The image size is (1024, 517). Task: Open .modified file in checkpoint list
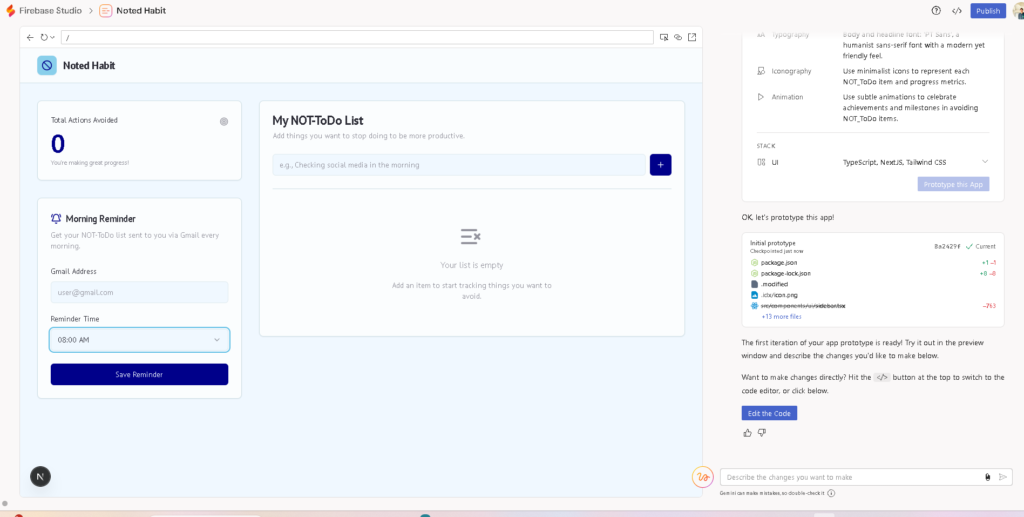click(x=774, y=285)
